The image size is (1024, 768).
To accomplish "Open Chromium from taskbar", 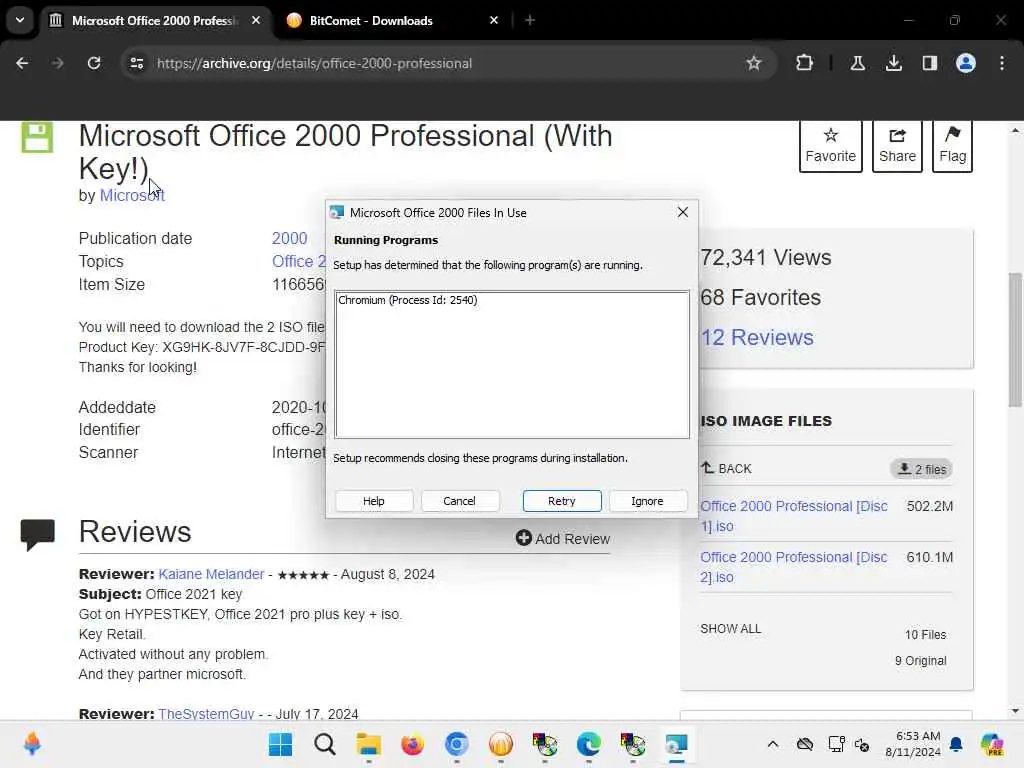I will [456, 744].
